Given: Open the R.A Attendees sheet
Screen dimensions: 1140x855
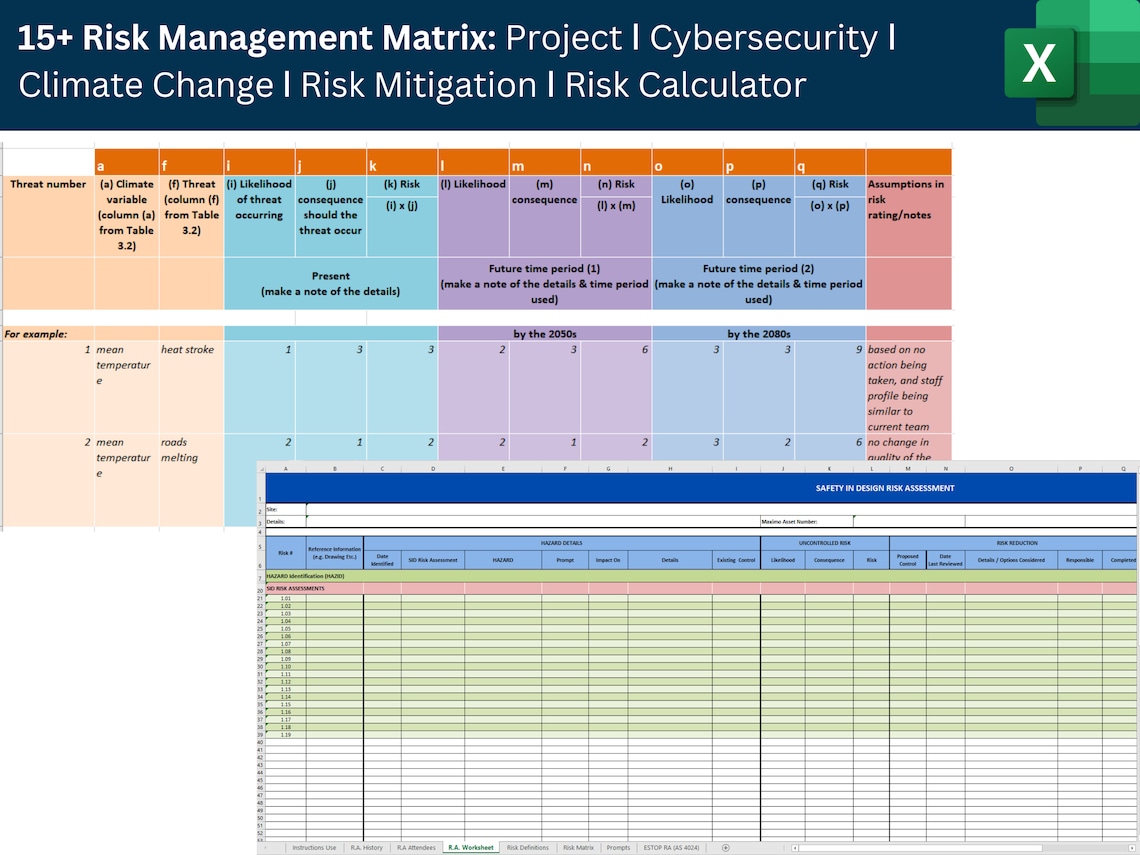Looking at the screenshot, I should click(416, 847).
